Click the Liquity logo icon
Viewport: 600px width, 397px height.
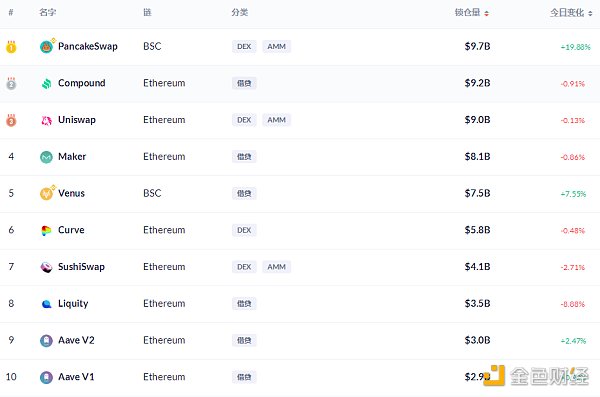[46, 304]
